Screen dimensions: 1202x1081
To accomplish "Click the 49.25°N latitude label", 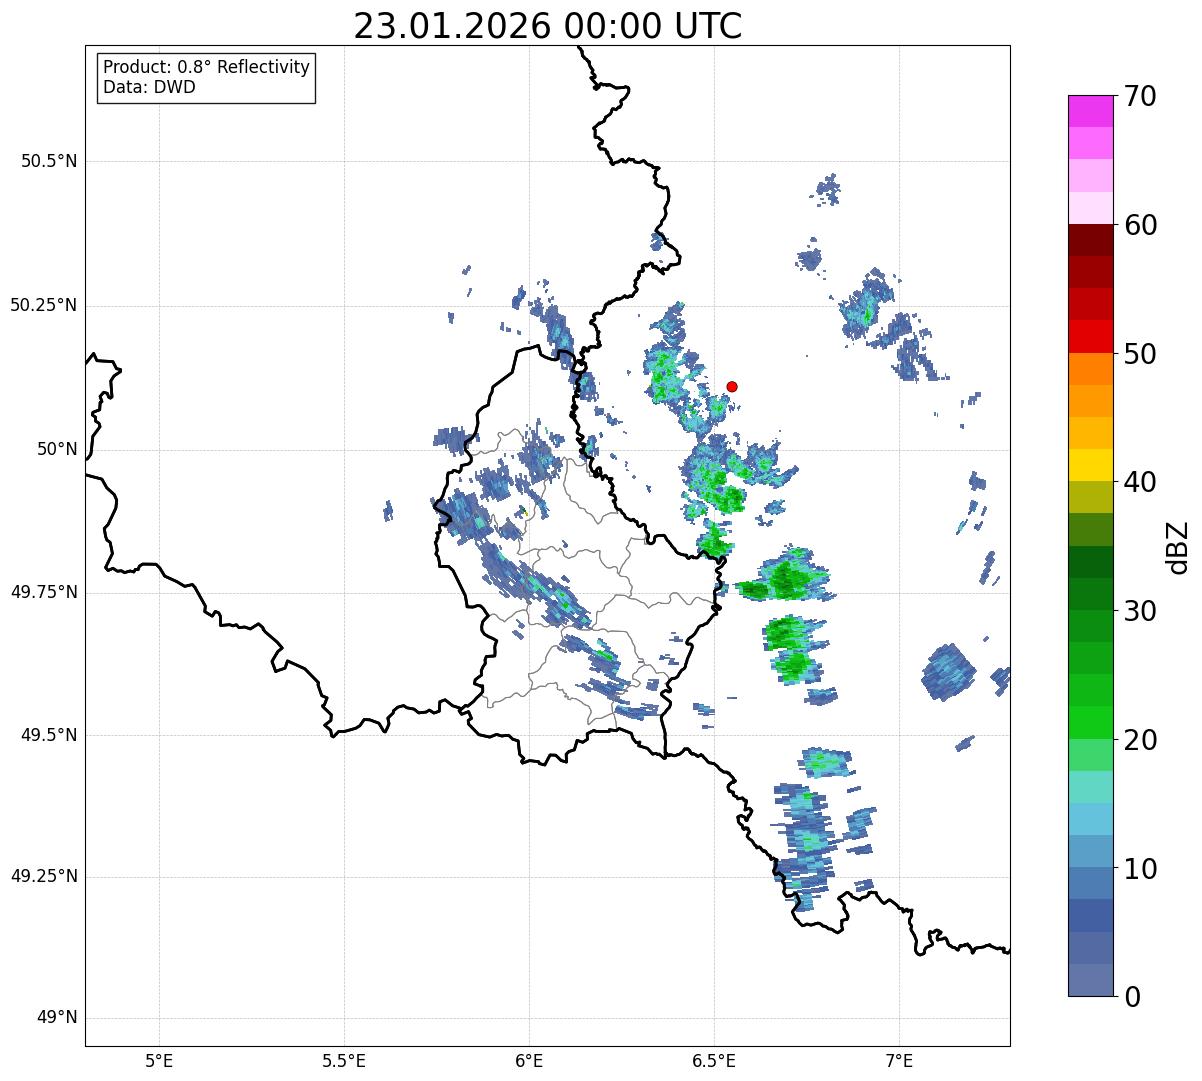I will click(44, 876).
